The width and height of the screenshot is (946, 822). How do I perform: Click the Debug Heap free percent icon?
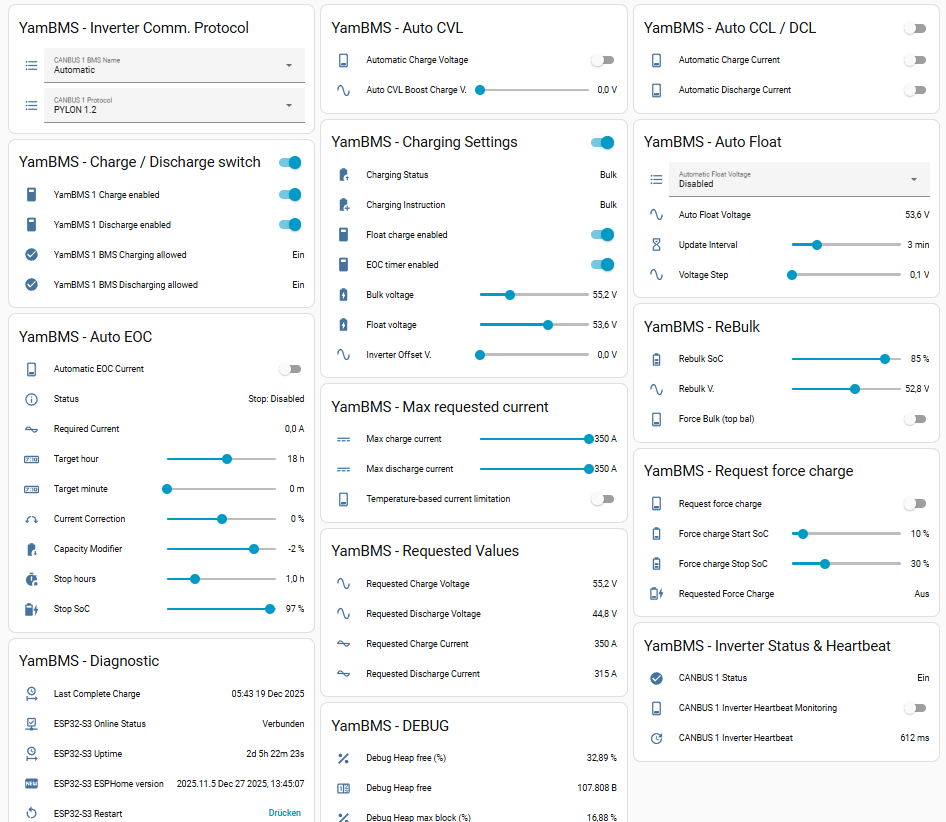343,758
